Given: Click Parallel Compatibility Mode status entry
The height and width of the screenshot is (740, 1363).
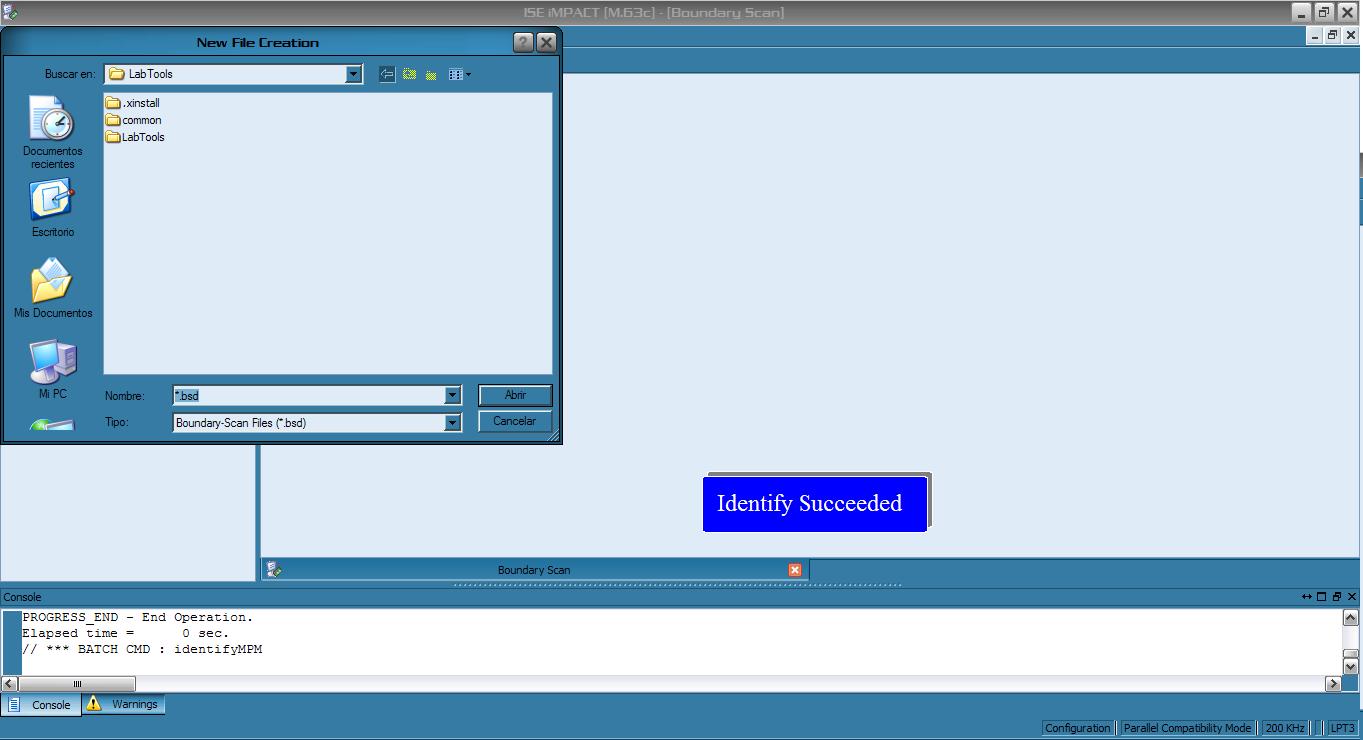Looking at the screenshot, I should 1187,728.
